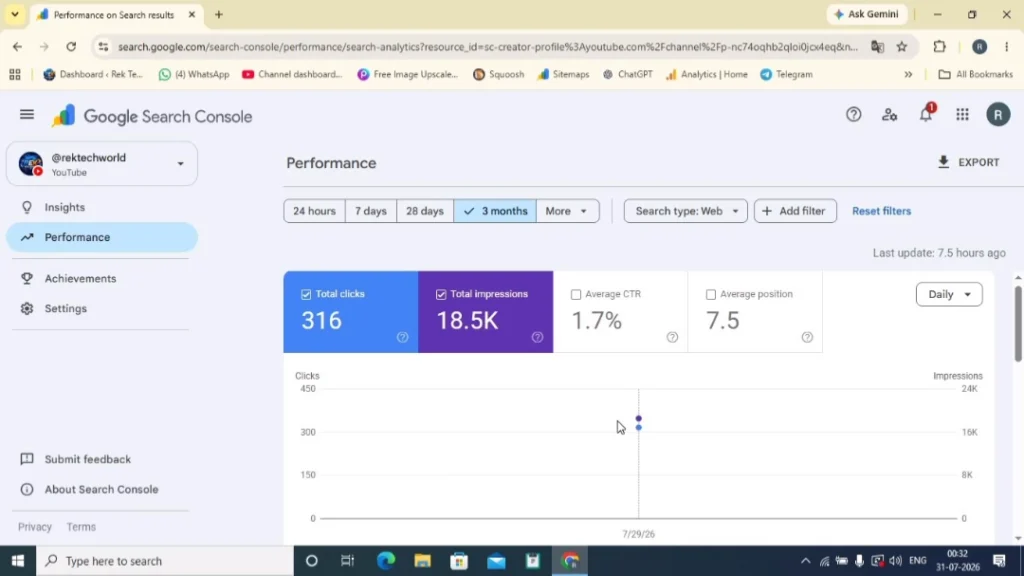1024x576 pixels.
Task: Open the Privacy link
Action: (x=35, y=526)
